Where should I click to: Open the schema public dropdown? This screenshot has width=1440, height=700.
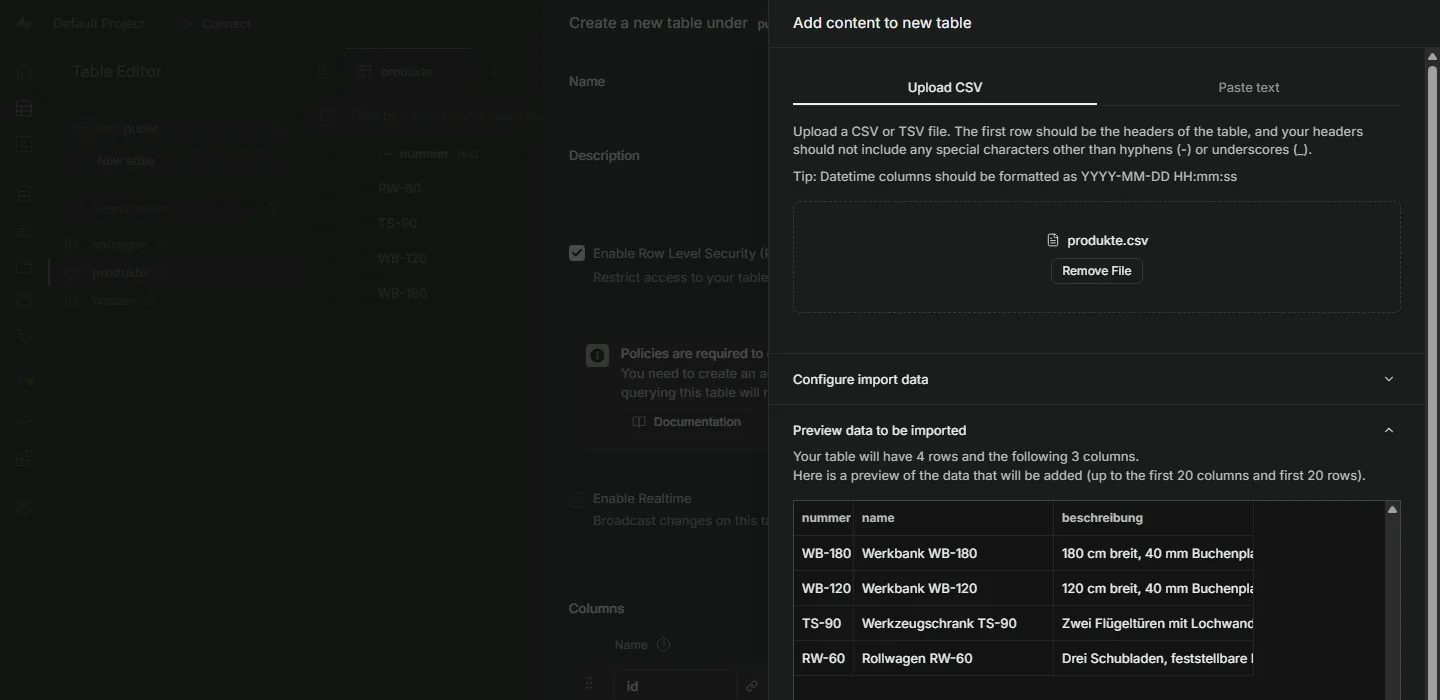coord(177,128)
